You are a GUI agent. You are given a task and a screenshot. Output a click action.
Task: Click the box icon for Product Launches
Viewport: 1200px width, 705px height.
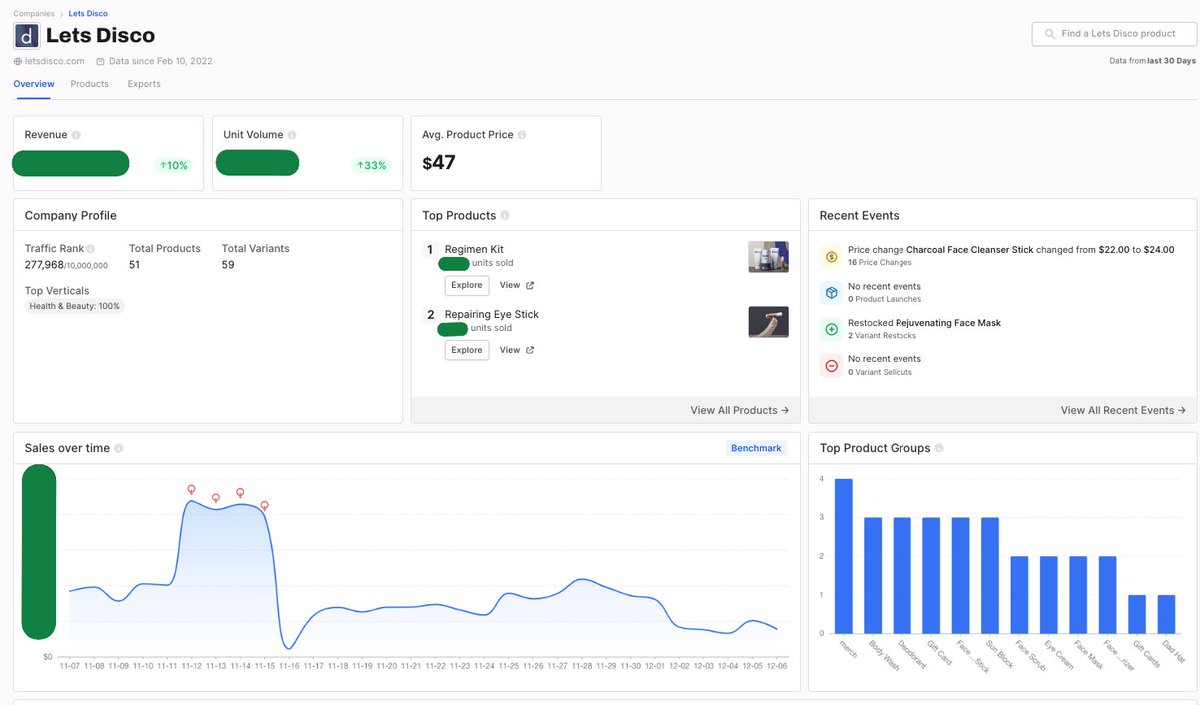point(832,292)
